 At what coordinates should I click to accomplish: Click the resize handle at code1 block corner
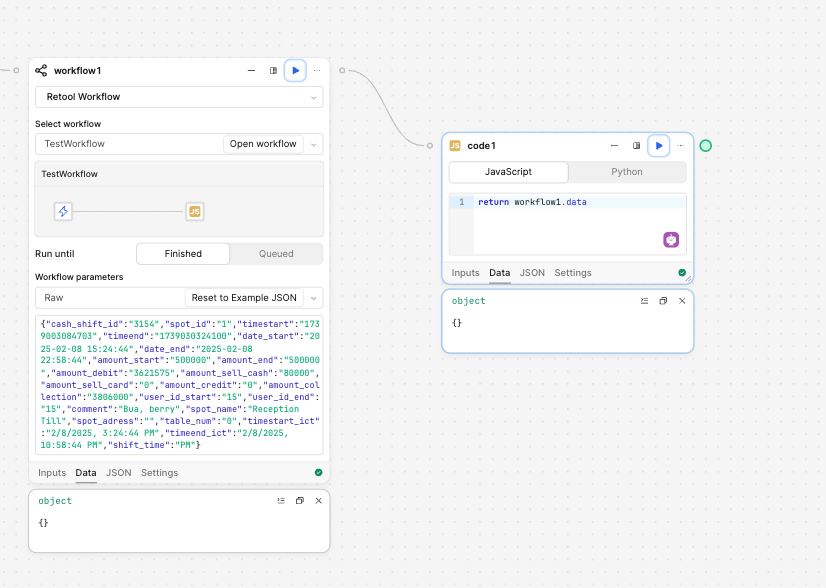[688, 279]
